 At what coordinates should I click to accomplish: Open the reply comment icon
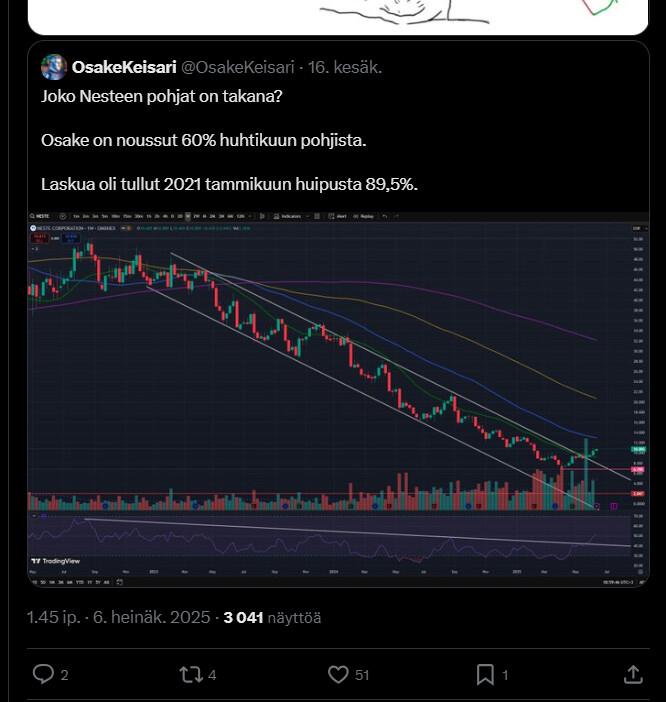point(43,674)
